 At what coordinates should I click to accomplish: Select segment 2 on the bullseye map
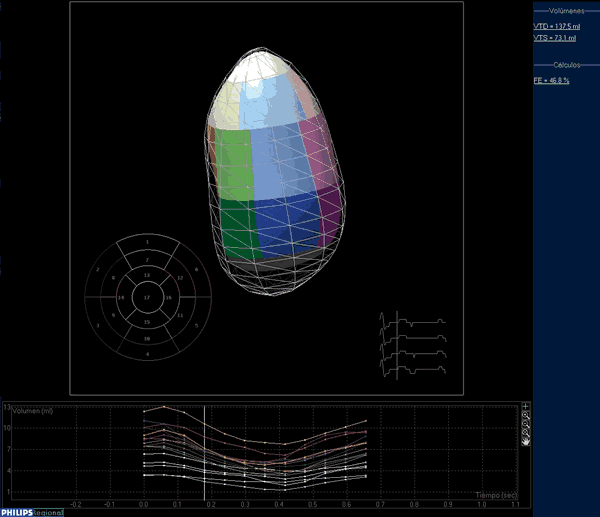(x=98, y=269)
